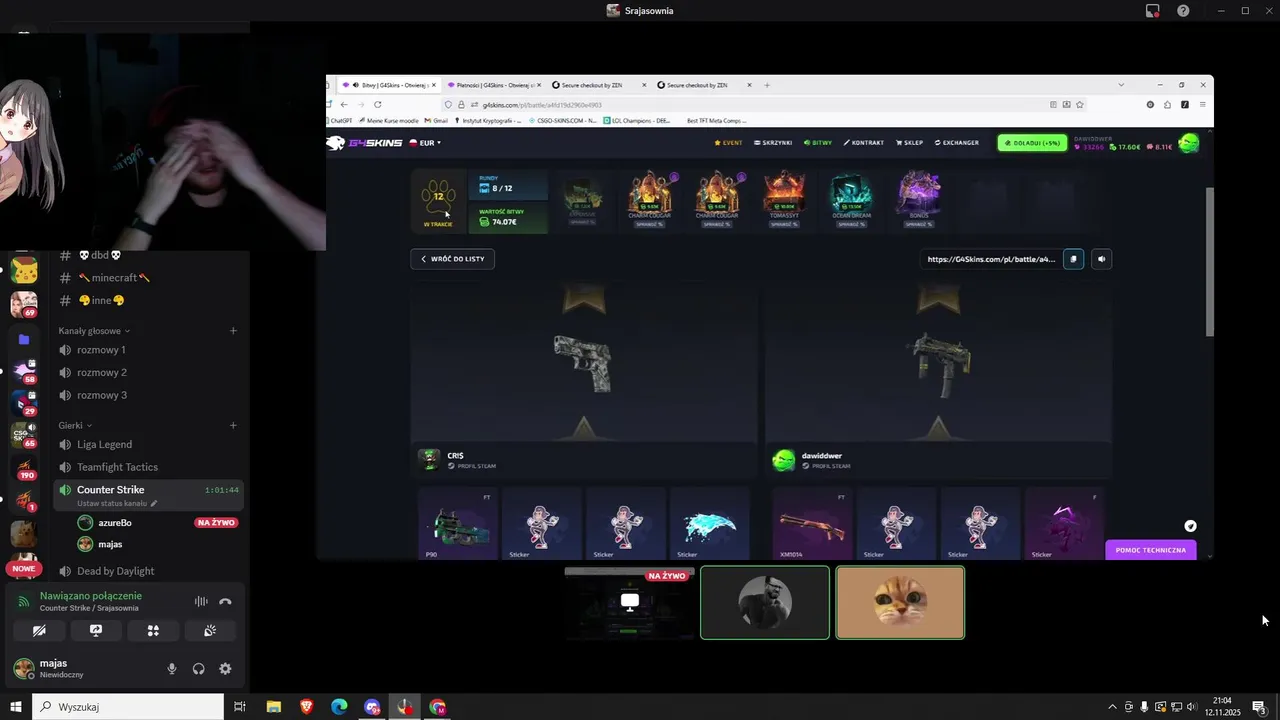This screenshot has width=1280, height=720.
Task: Select azureBo's live stream thumbnail
Action: [629, 603]
